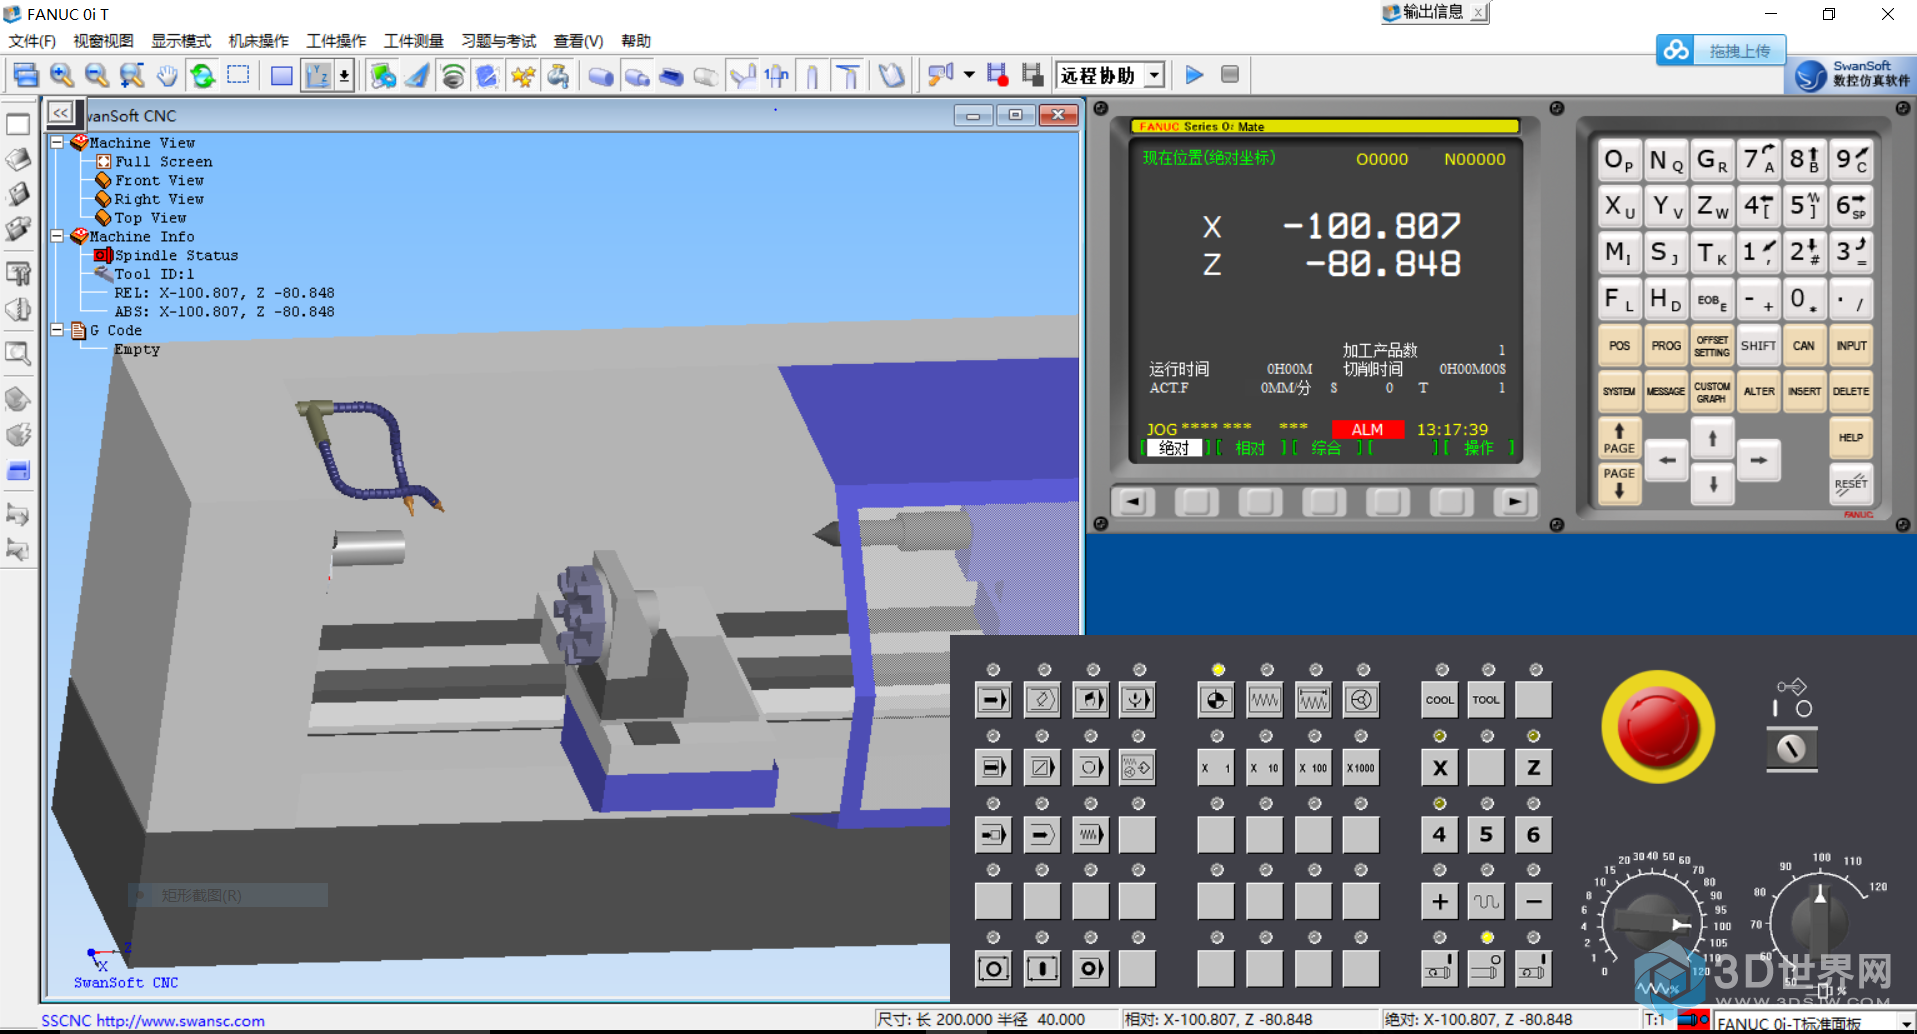Select the X 100 increment button
This screenshot has width=1917, height=1034.
(x=1313, y=768)
